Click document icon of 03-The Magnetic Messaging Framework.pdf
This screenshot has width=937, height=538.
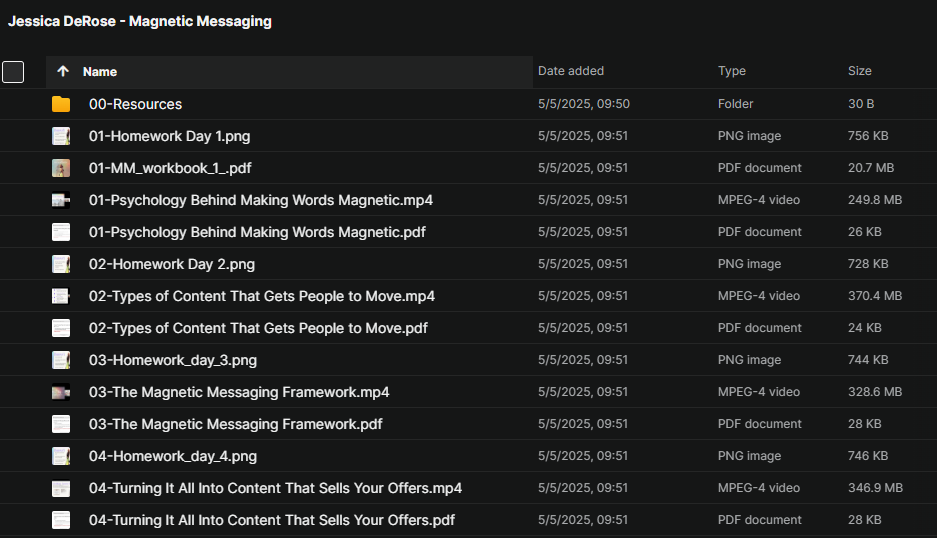pyautogui.click(x=61, y=424)
